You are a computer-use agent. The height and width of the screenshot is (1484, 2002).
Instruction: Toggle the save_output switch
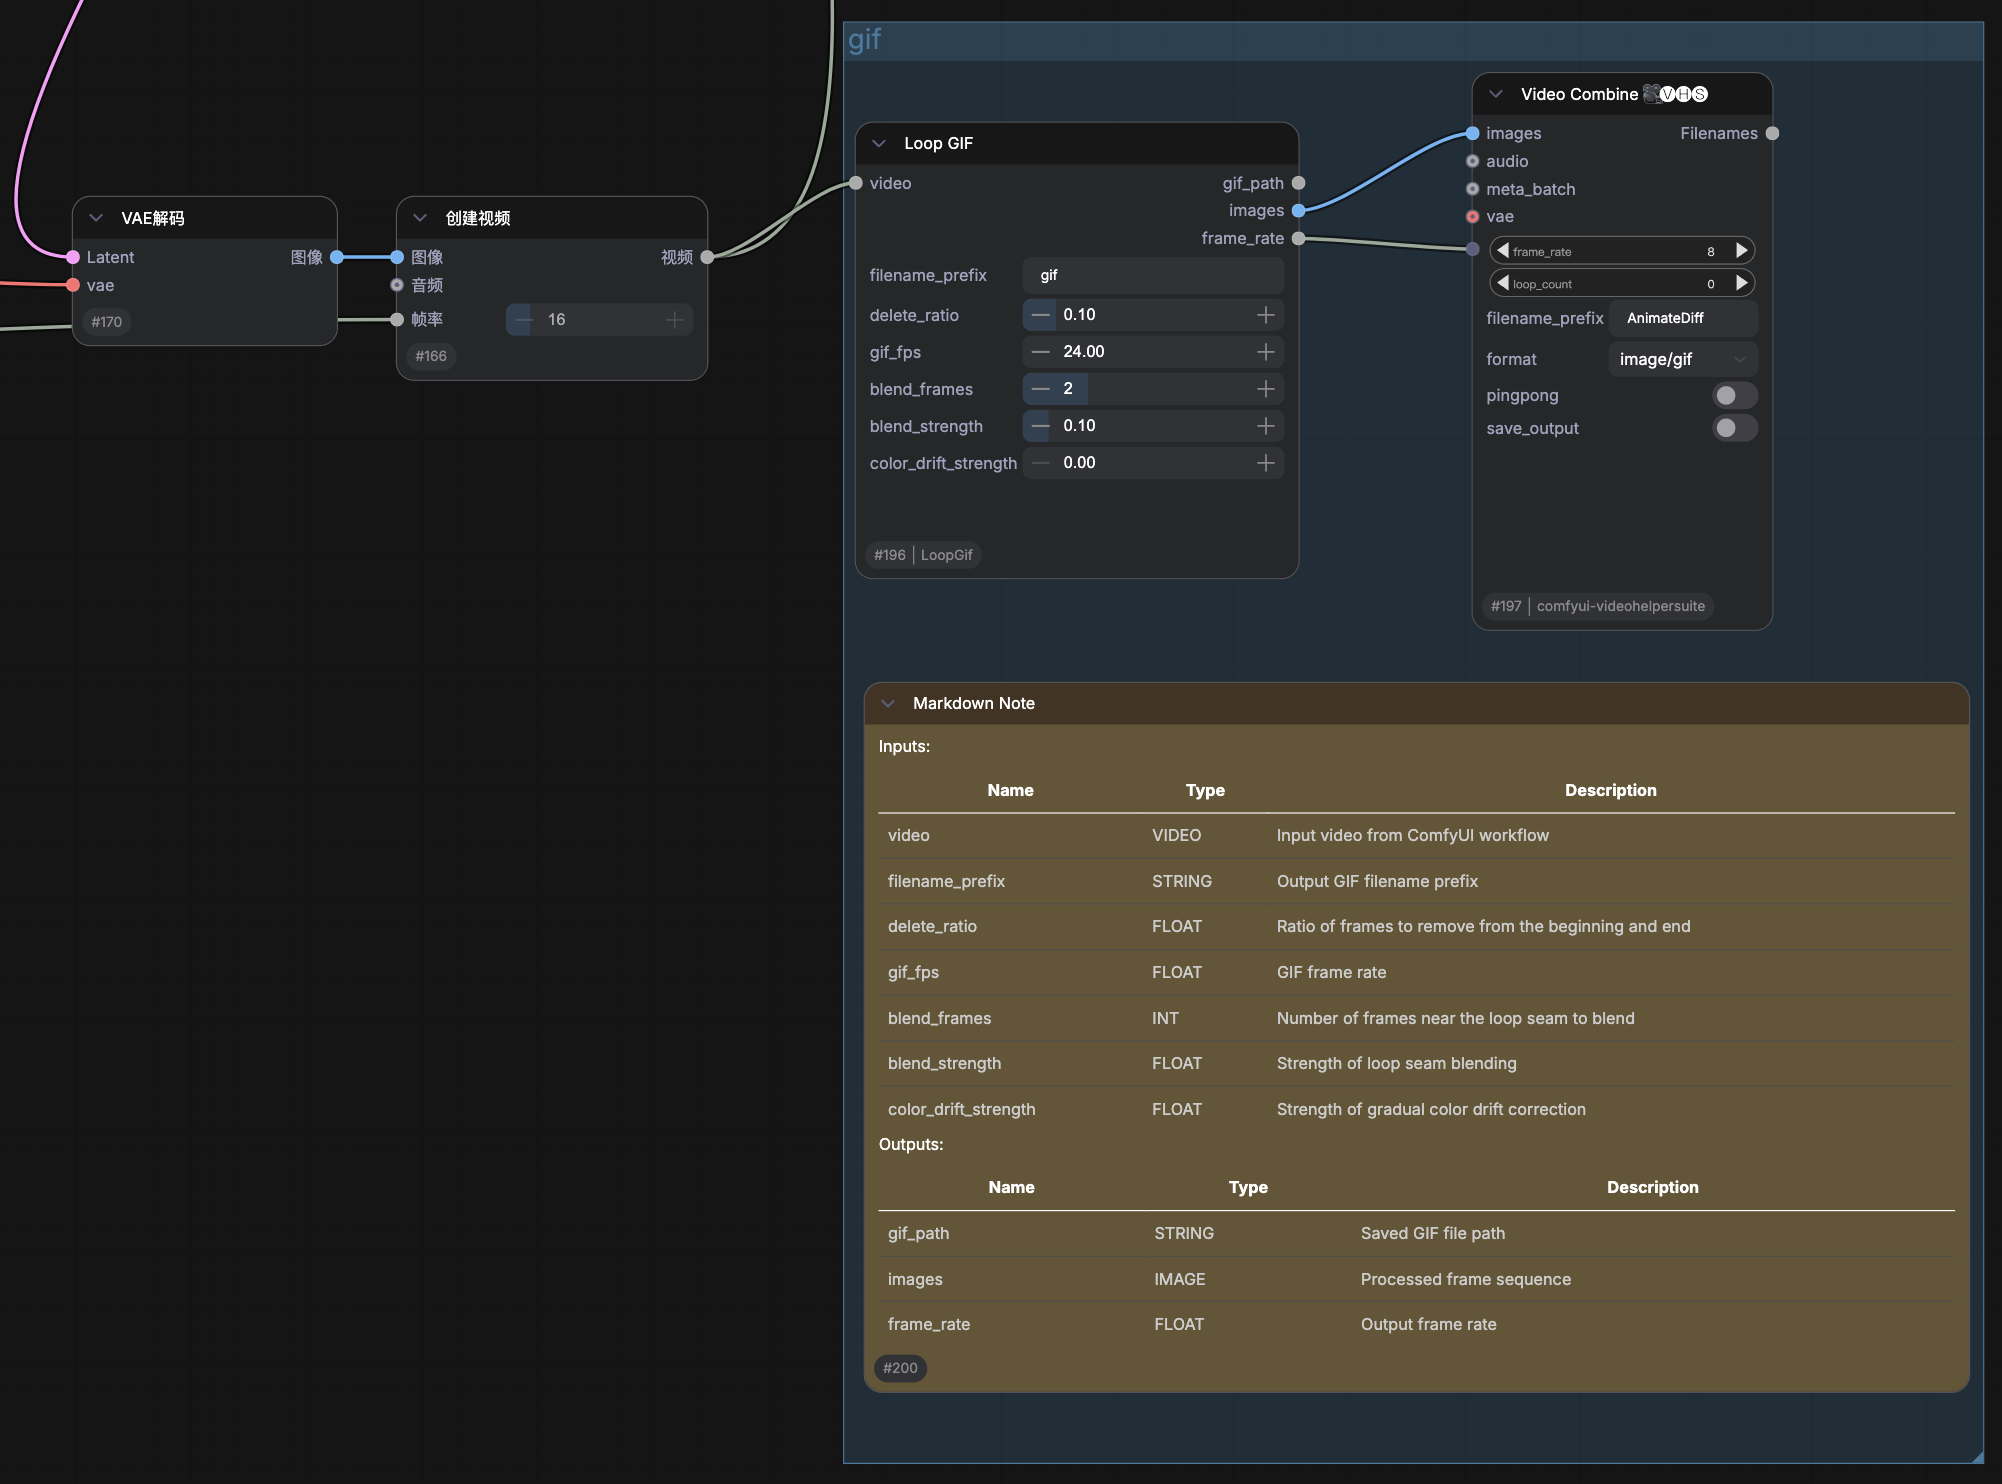[1735, 428]
